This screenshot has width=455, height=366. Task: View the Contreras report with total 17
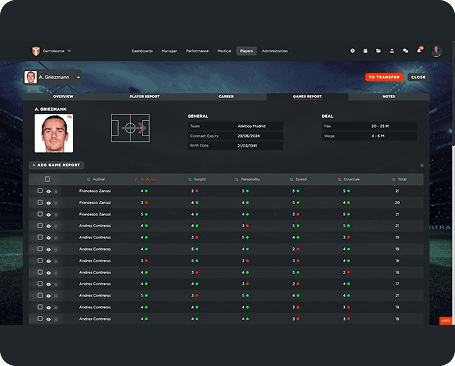pos(49,284)
